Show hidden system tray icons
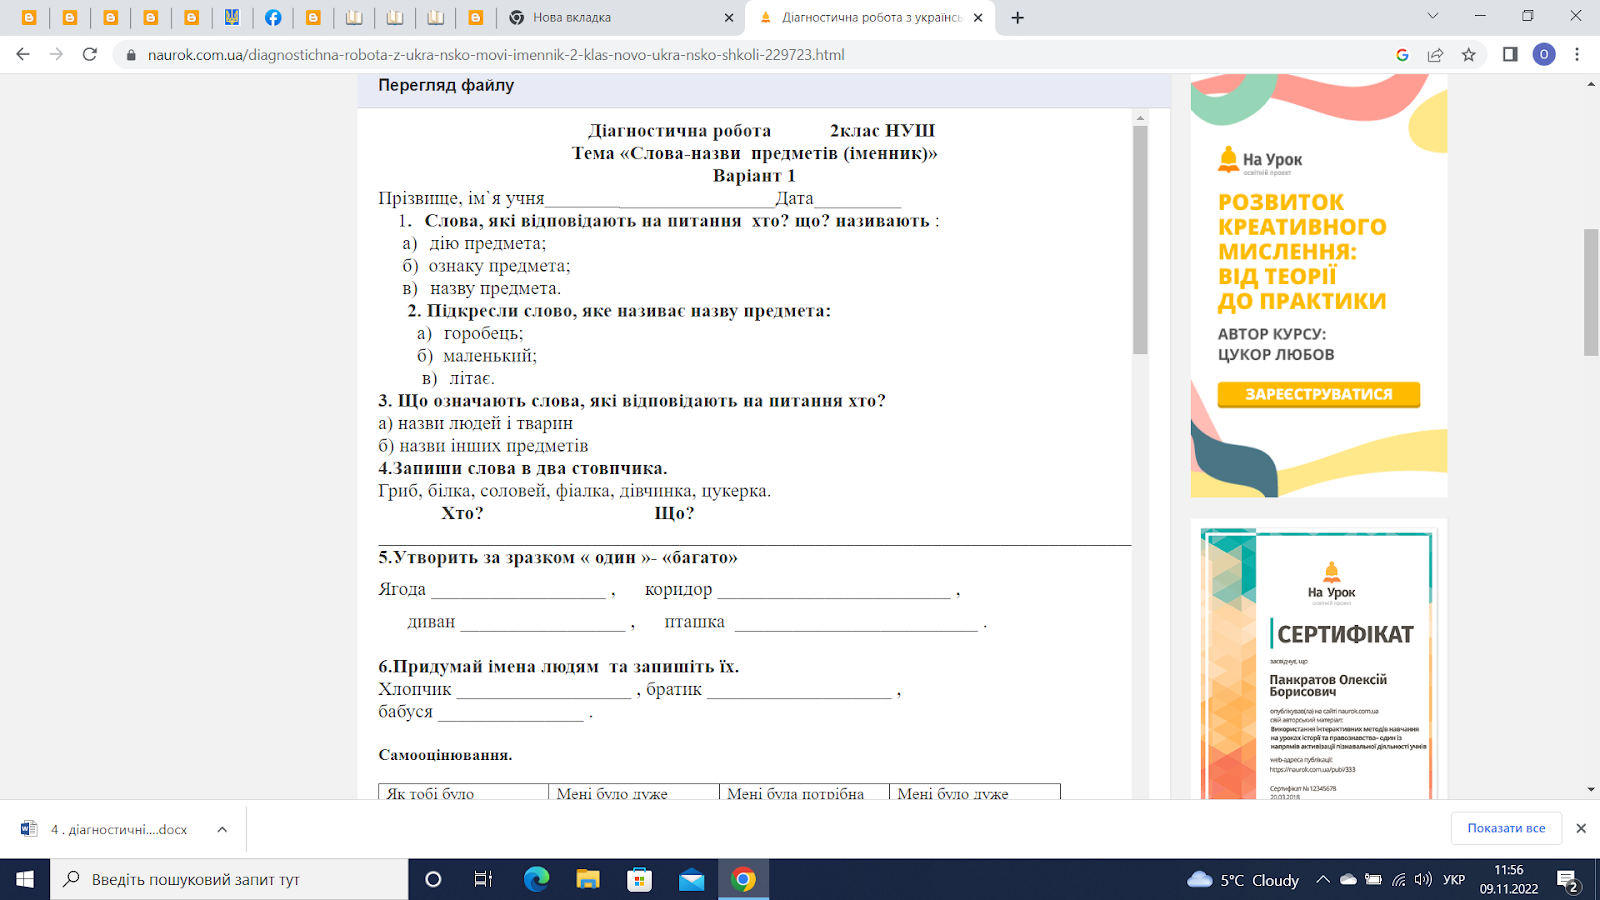This screenshot has height=900, width=1600. click(x=1323, y=880)
